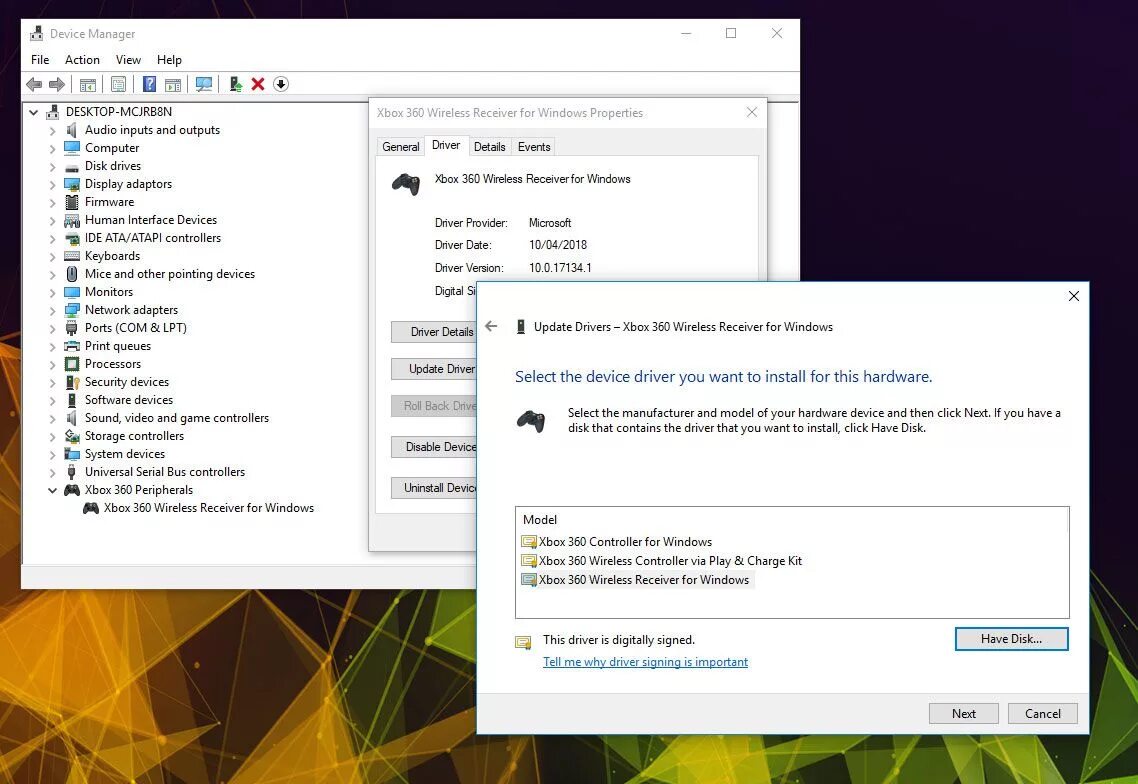The width and height of the screenshot is (1138, 784).
Task: Select the Security devices item
Action: [126, 382]
